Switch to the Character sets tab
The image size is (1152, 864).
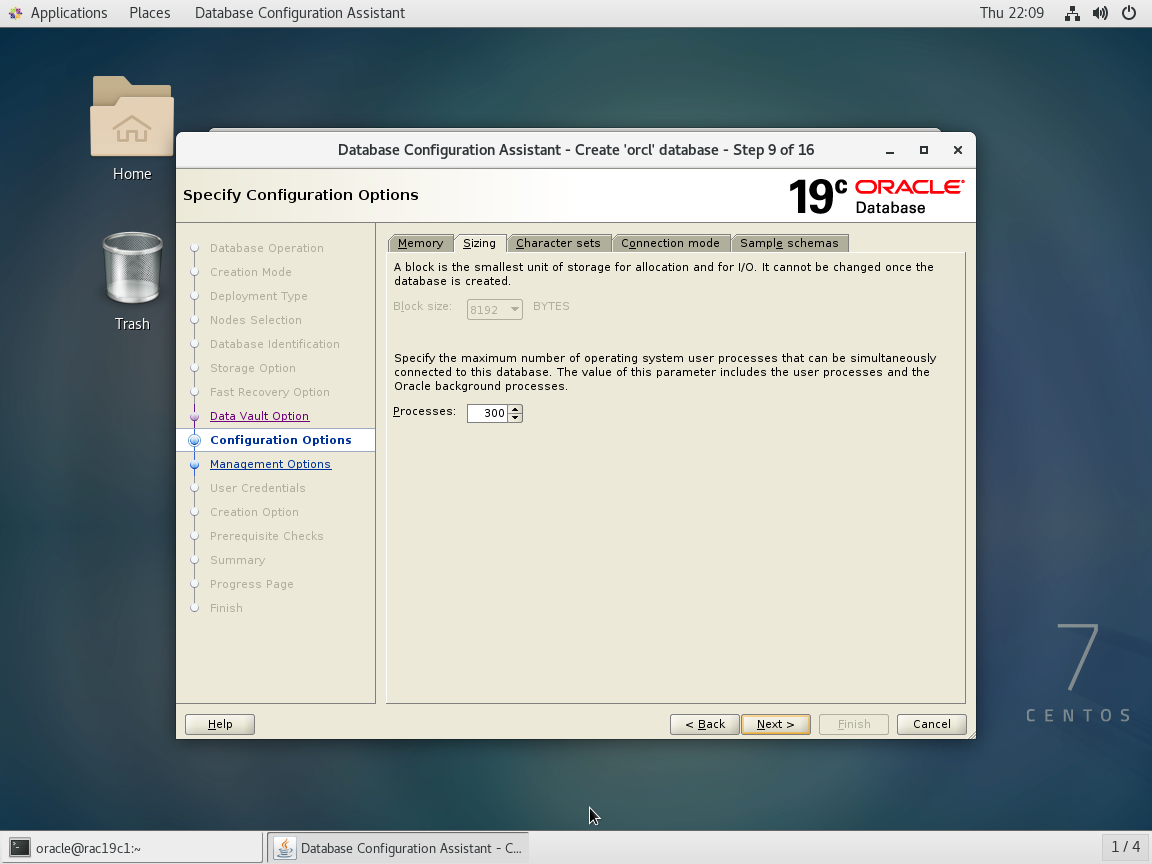559,242
